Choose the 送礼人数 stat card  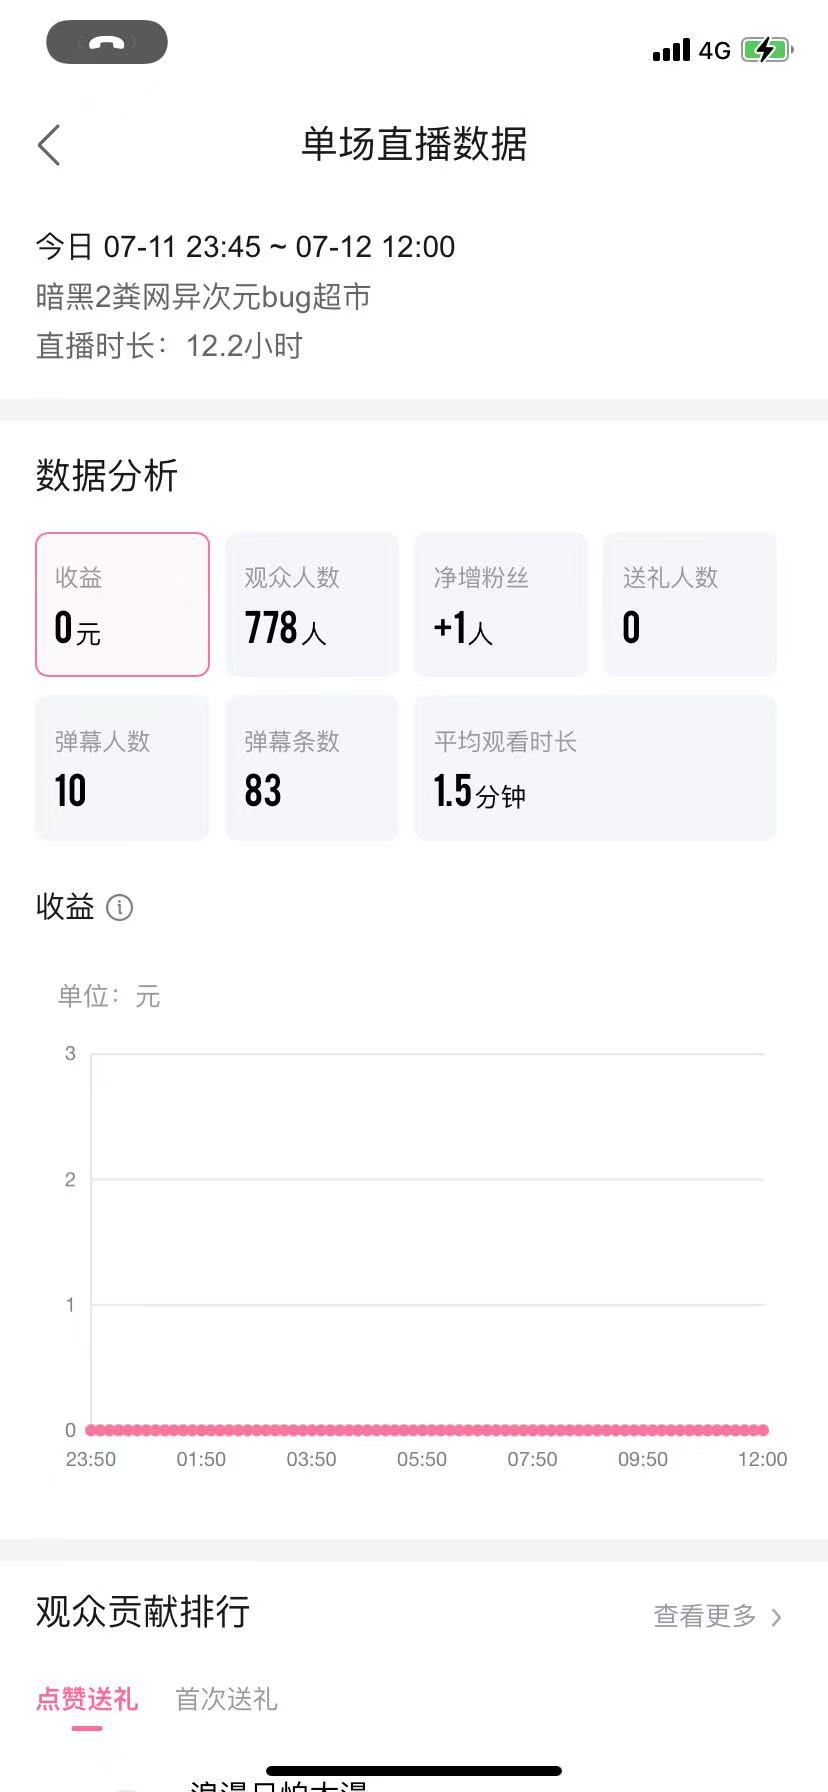[x=690, y=604]
